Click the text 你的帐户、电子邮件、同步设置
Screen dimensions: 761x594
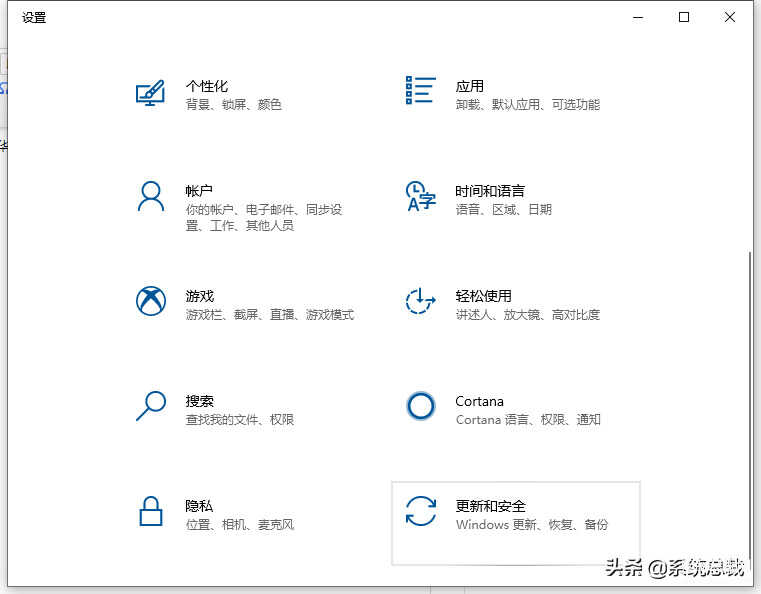[x=264, y=217]
